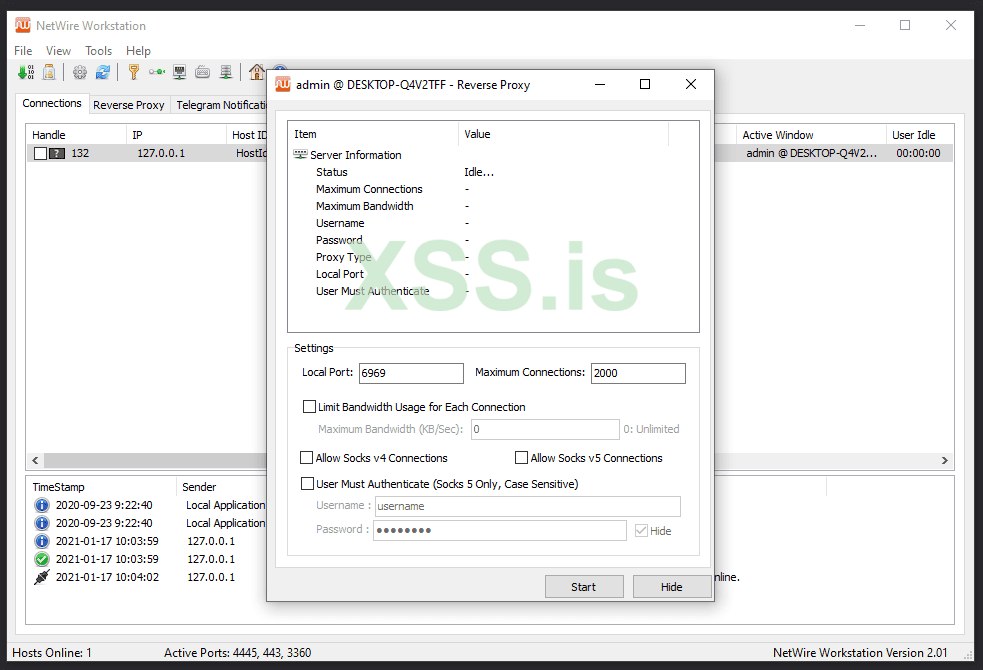Enable Limit Bandwidth Usage for Each Connection
Screen dimensions: 983x670
tap(309, 407)
